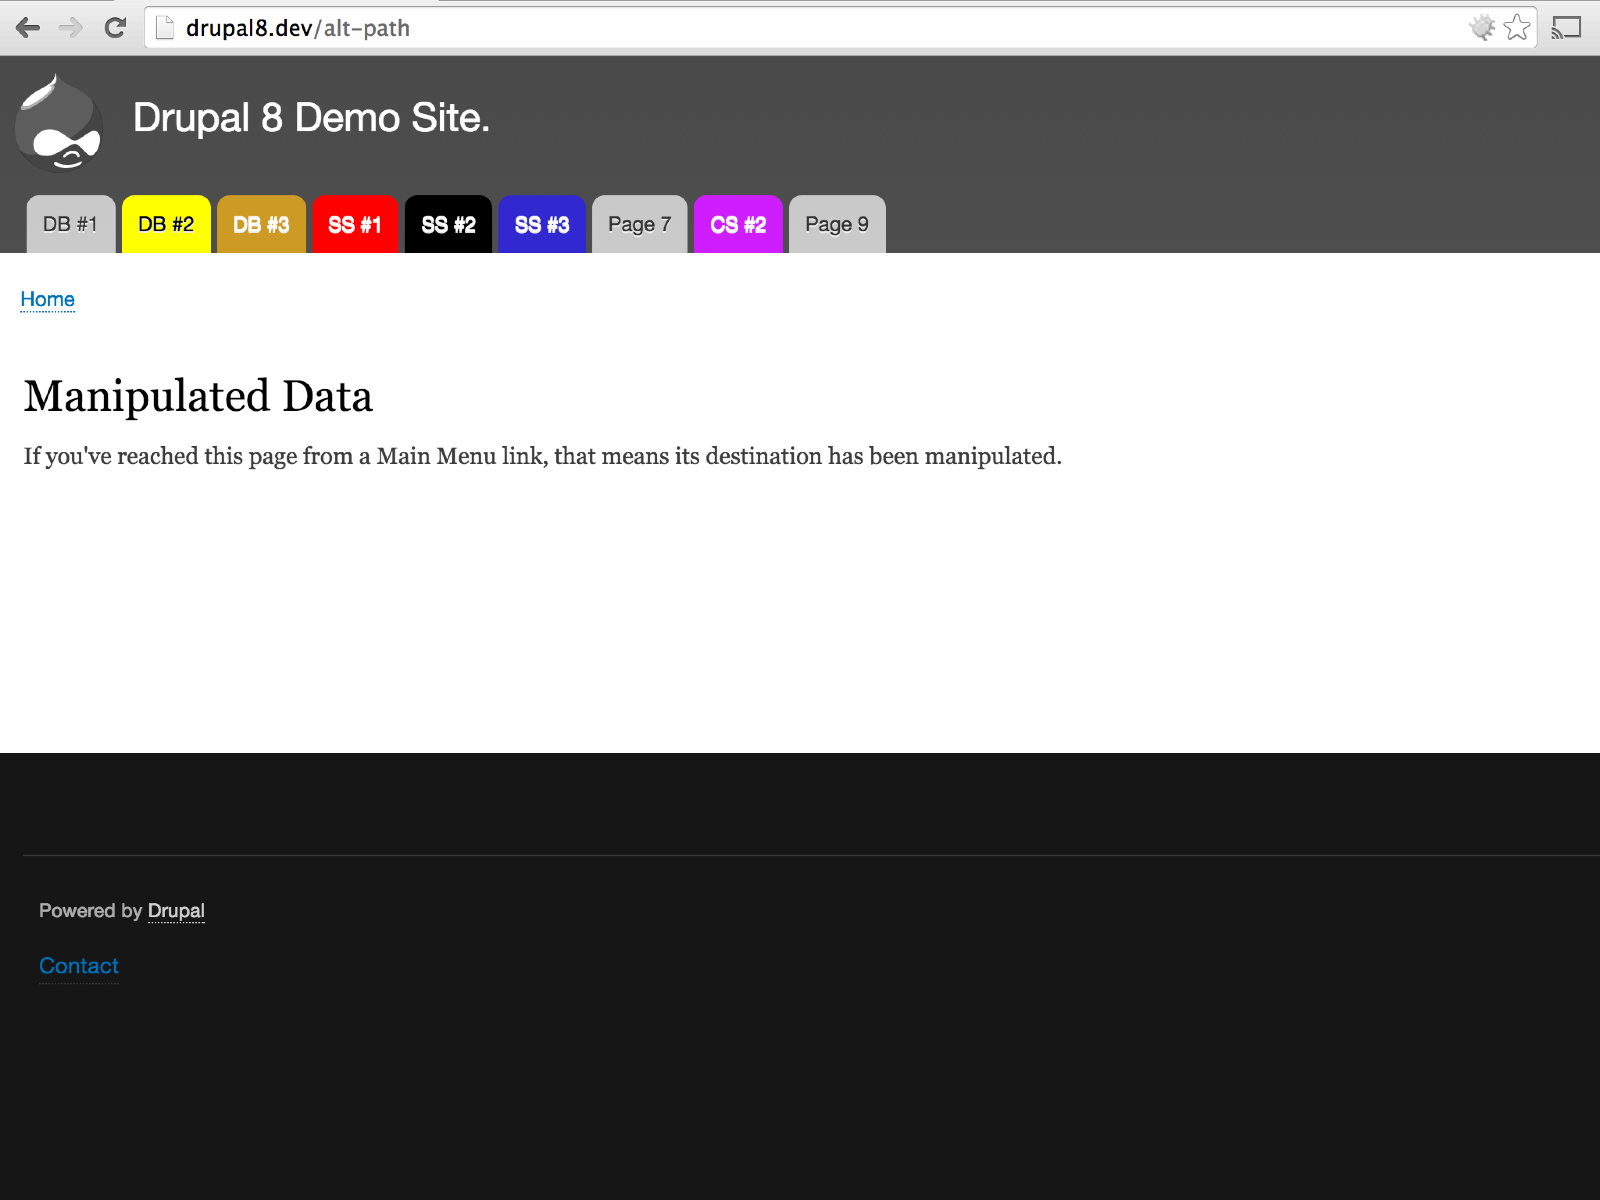Open the Contact link in the footer
This screenshot has height=1200, width=1600.
78,966
